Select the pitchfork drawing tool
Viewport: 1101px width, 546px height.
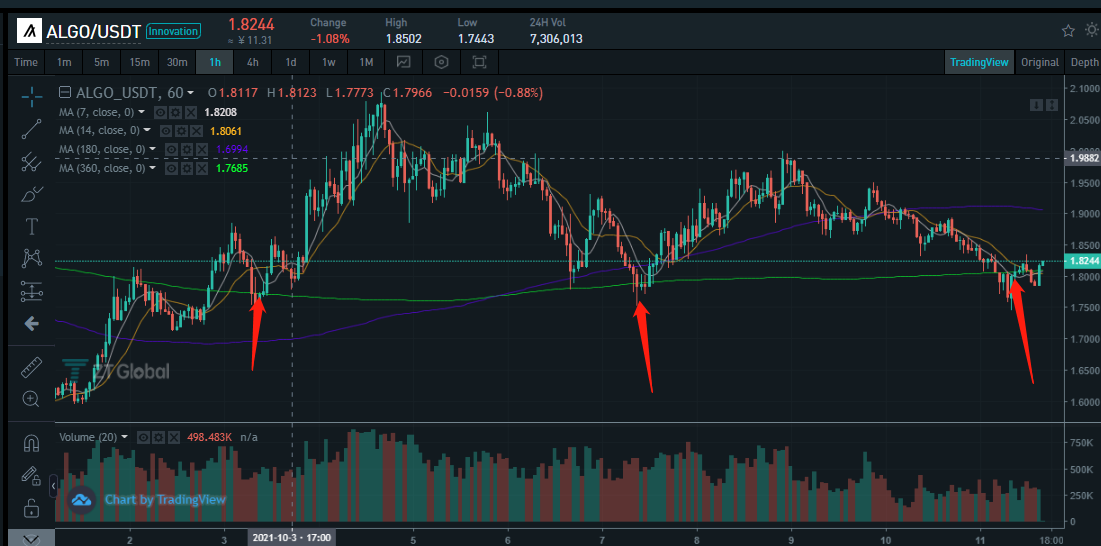31,162
